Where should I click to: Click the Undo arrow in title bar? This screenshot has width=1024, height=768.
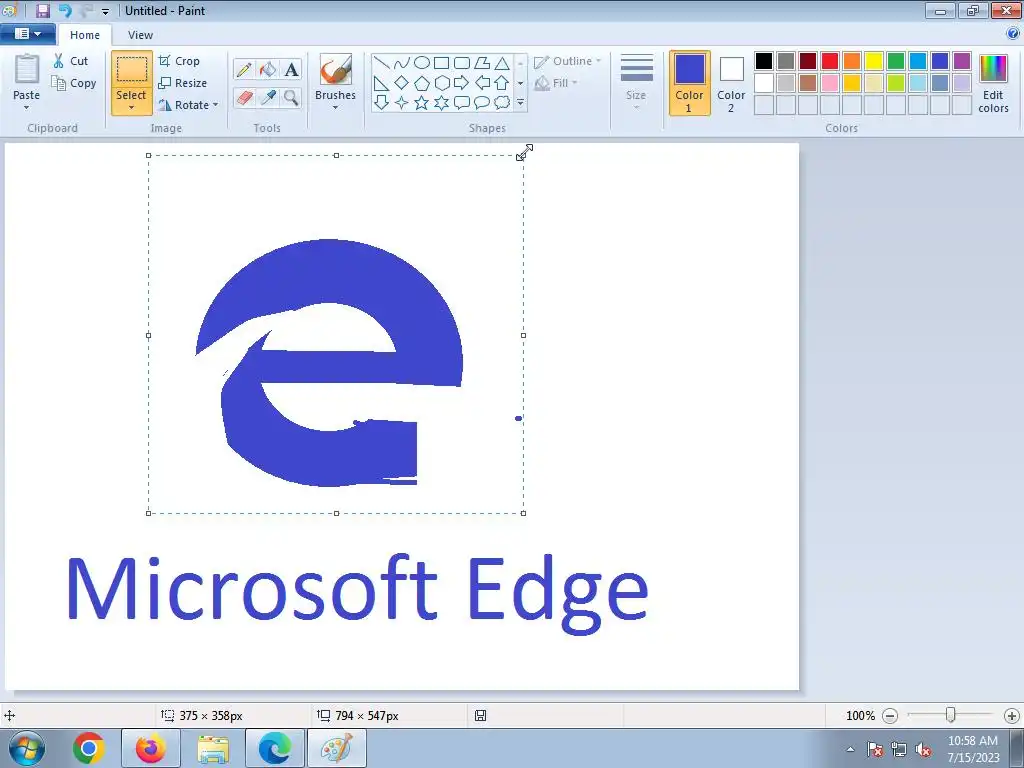tap(65, 10)
